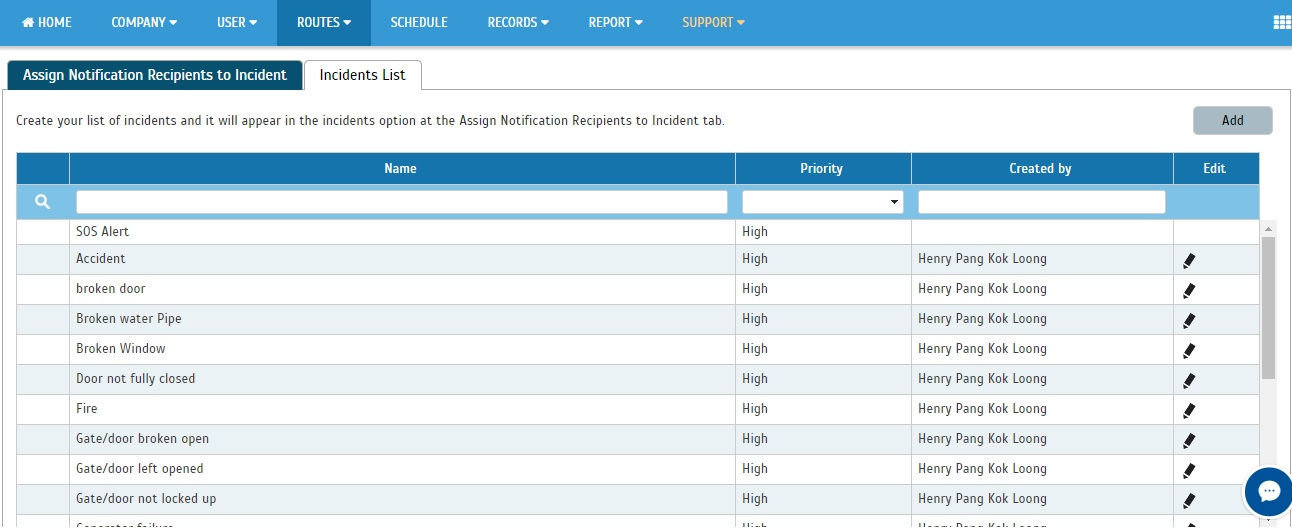
Task: Select Gate/door not locked up name
Action: click(x=146, y=498)
